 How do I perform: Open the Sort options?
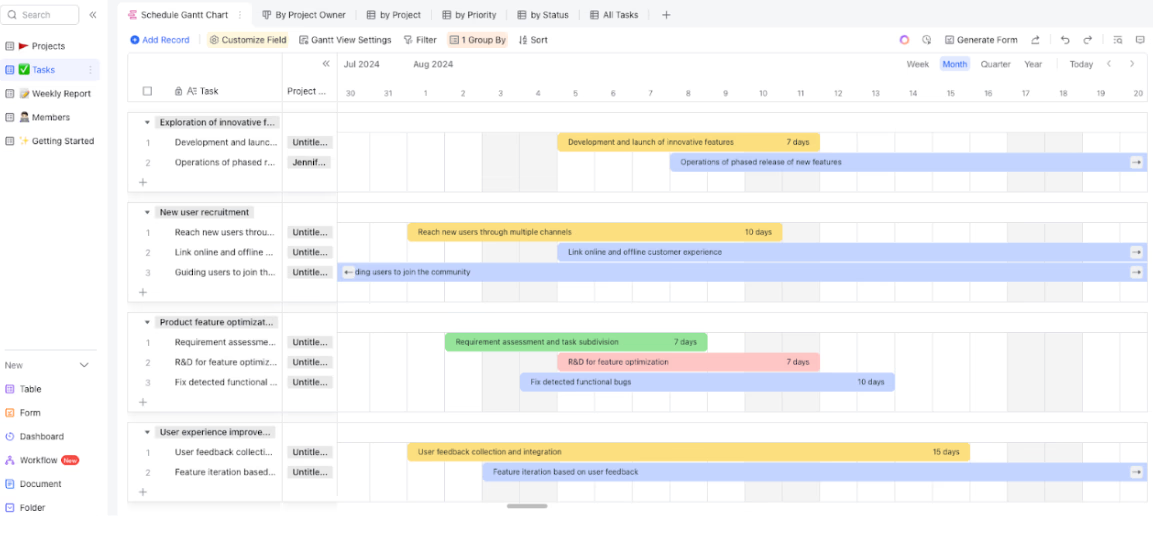coord(533,40)
